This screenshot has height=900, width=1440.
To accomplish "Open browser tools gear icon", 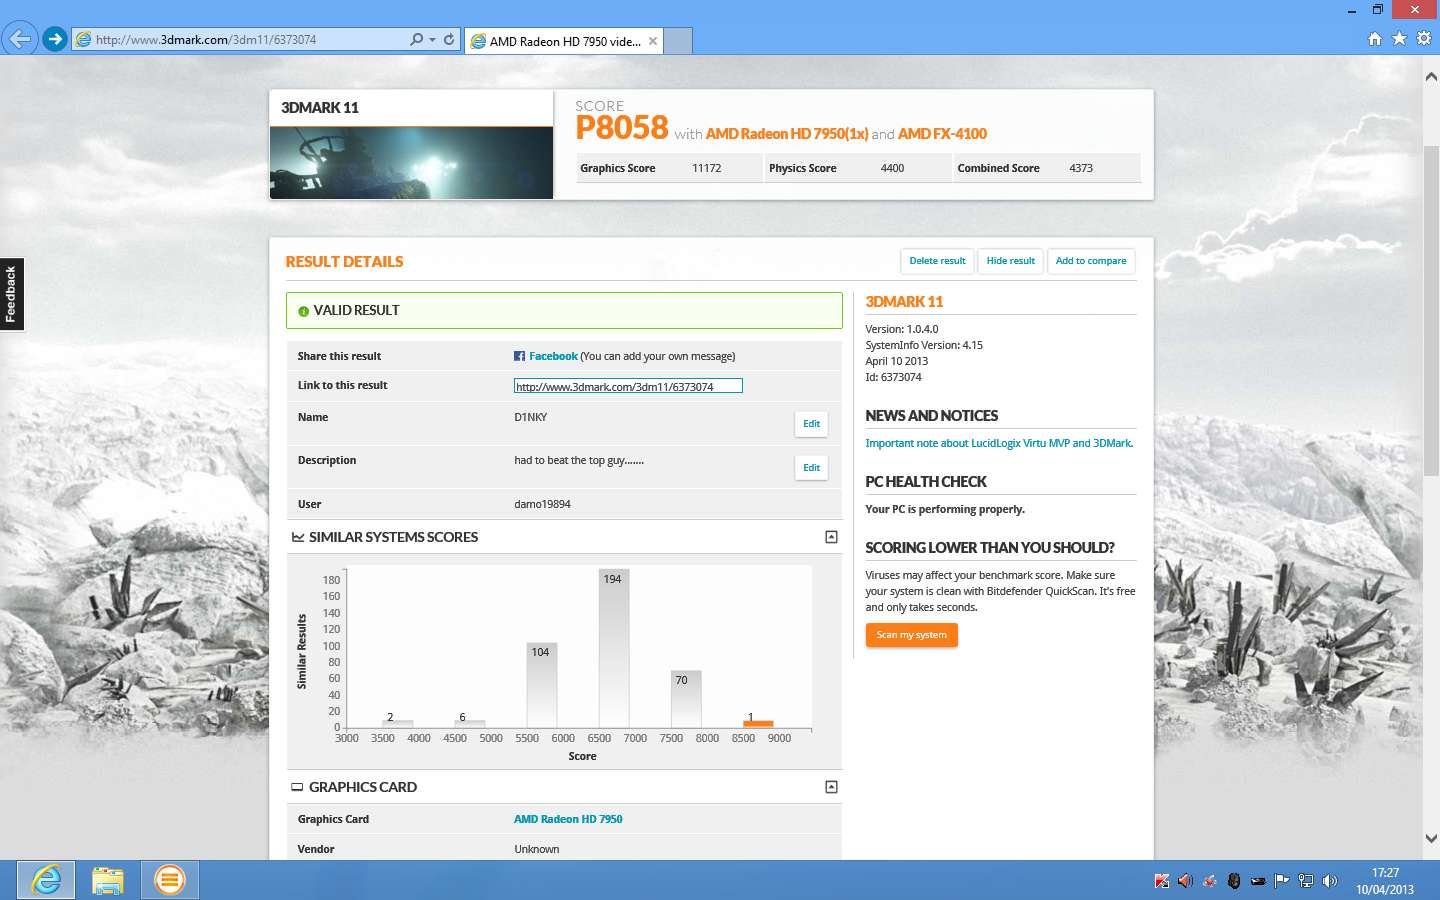I will (x=1424, y=38).
